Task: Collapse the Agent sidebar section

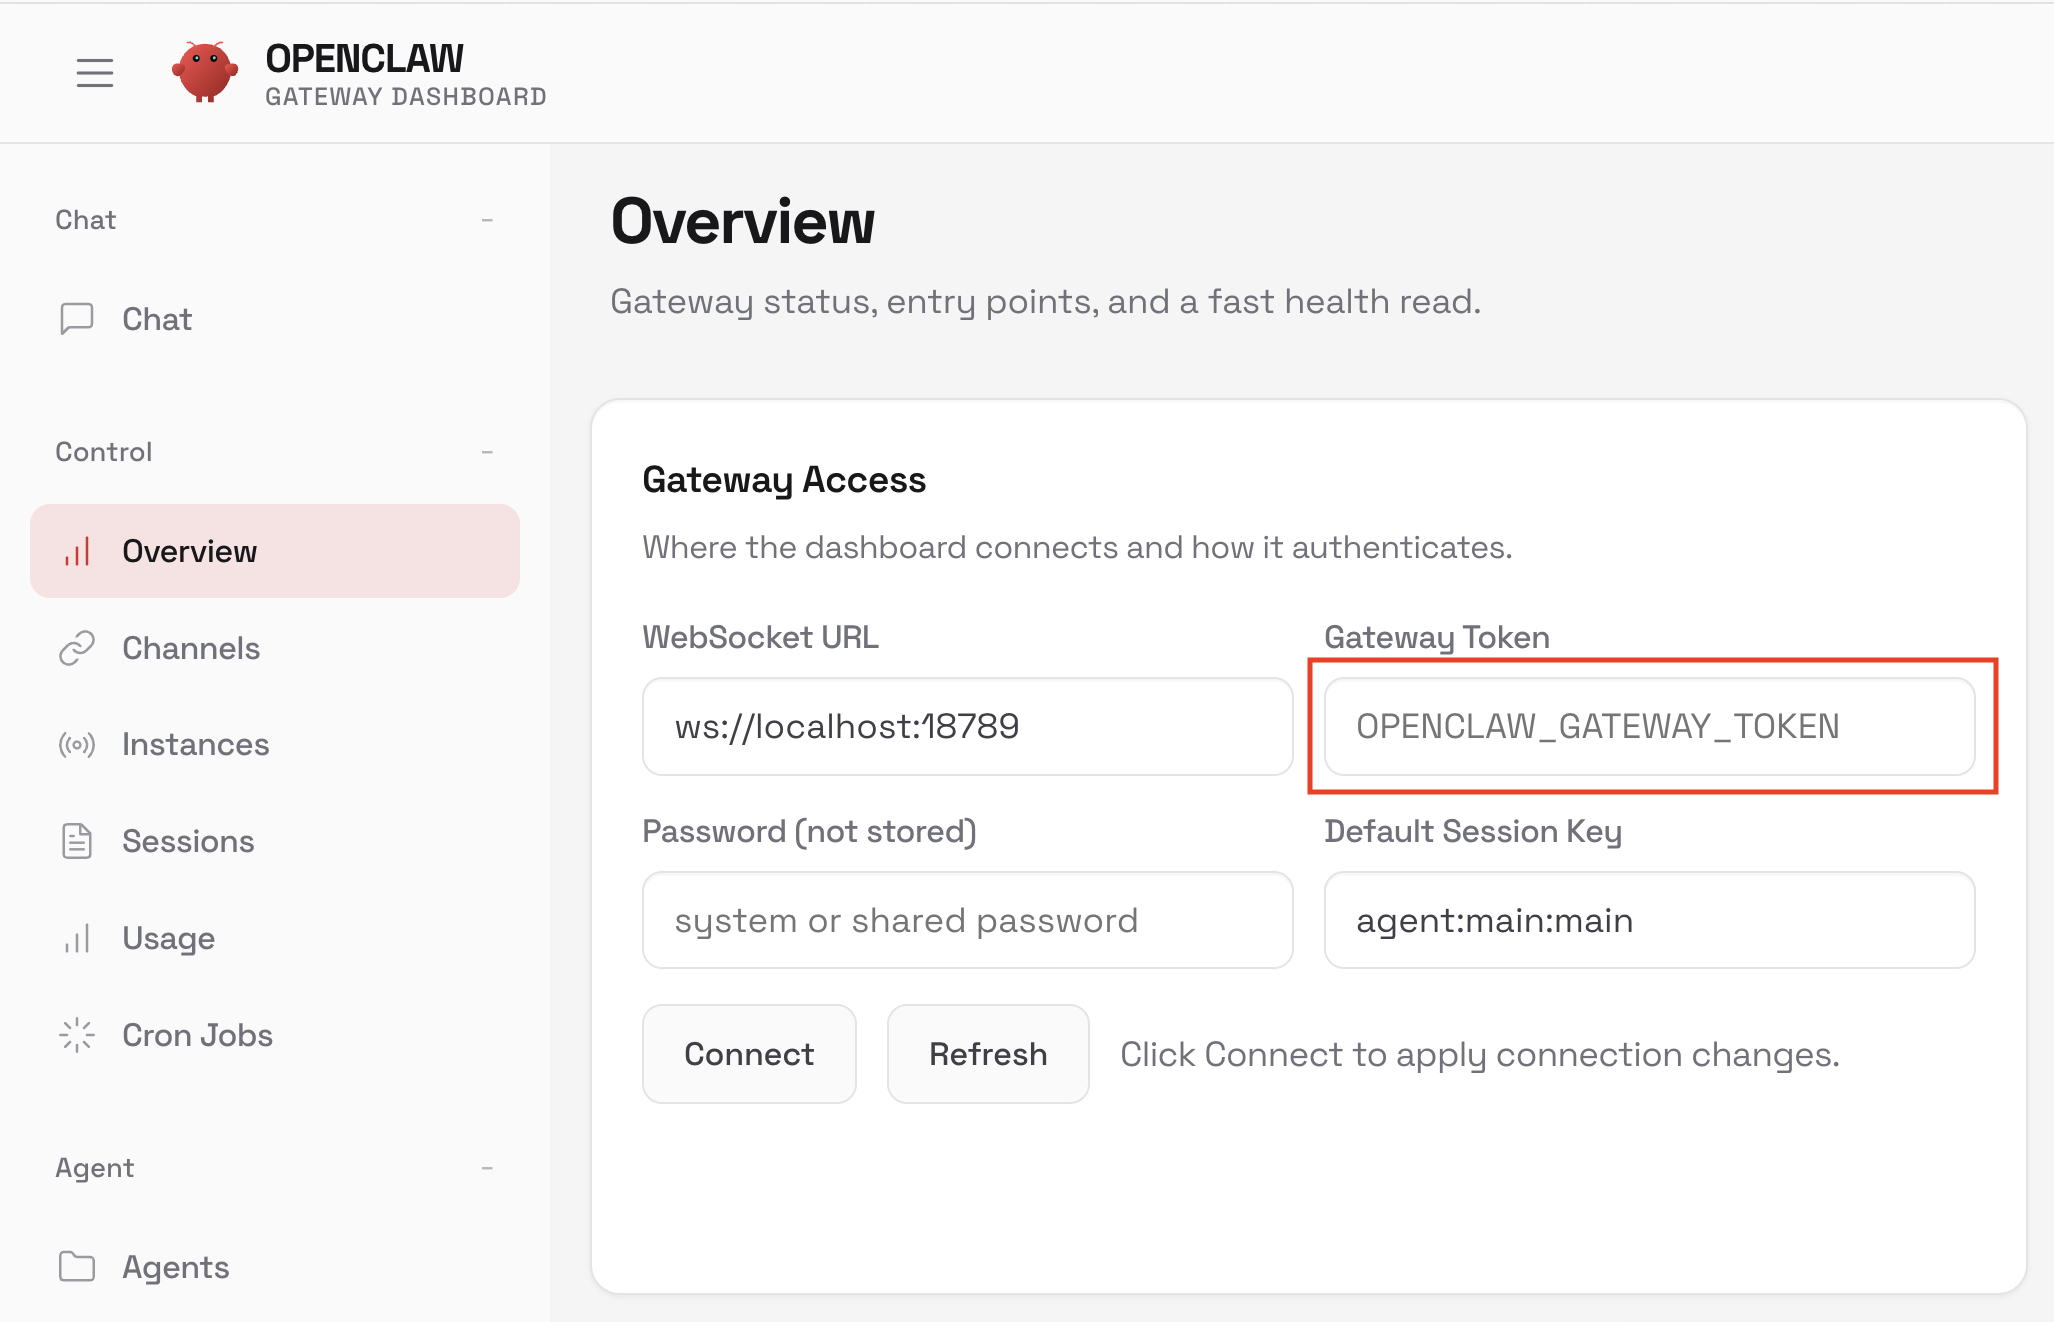Action: click(x=487, y=1168)
